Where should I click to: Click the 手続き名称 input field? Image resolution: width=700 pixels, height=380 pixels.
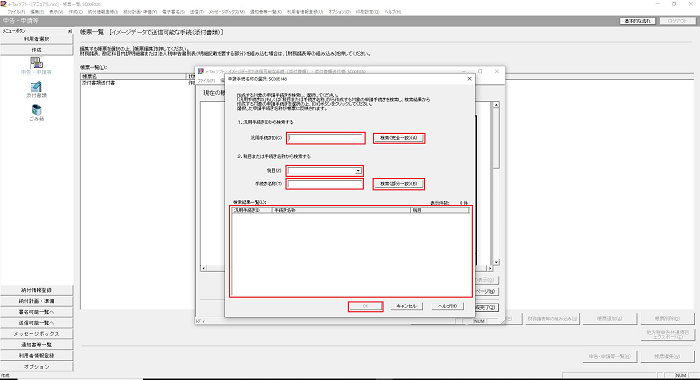click(x=325, y=184)
